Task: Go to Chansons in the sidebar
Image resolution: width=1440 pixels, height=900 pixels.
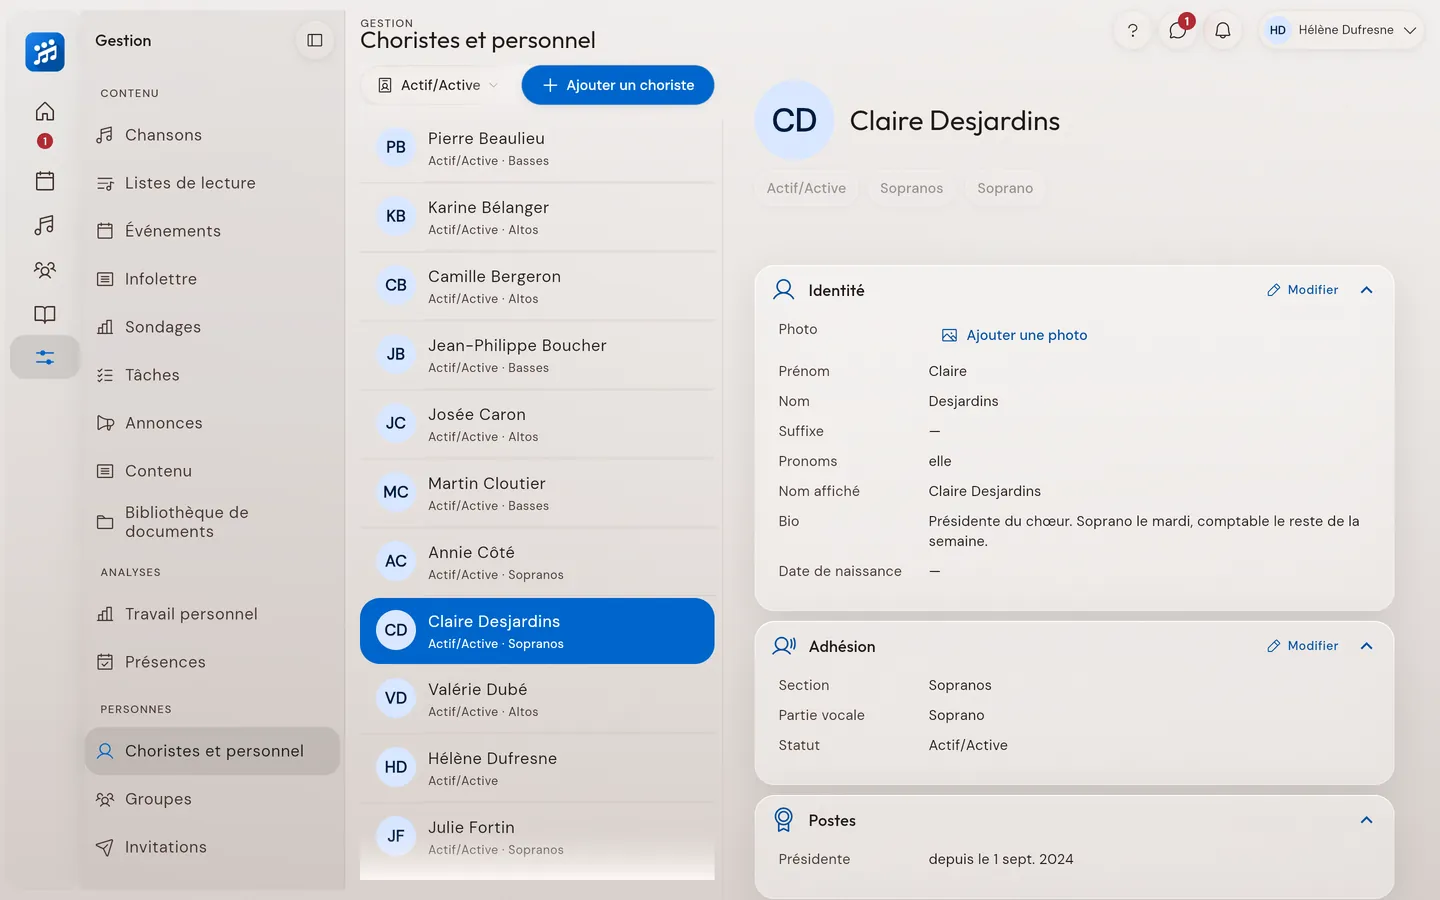Action: pos(213,135)
